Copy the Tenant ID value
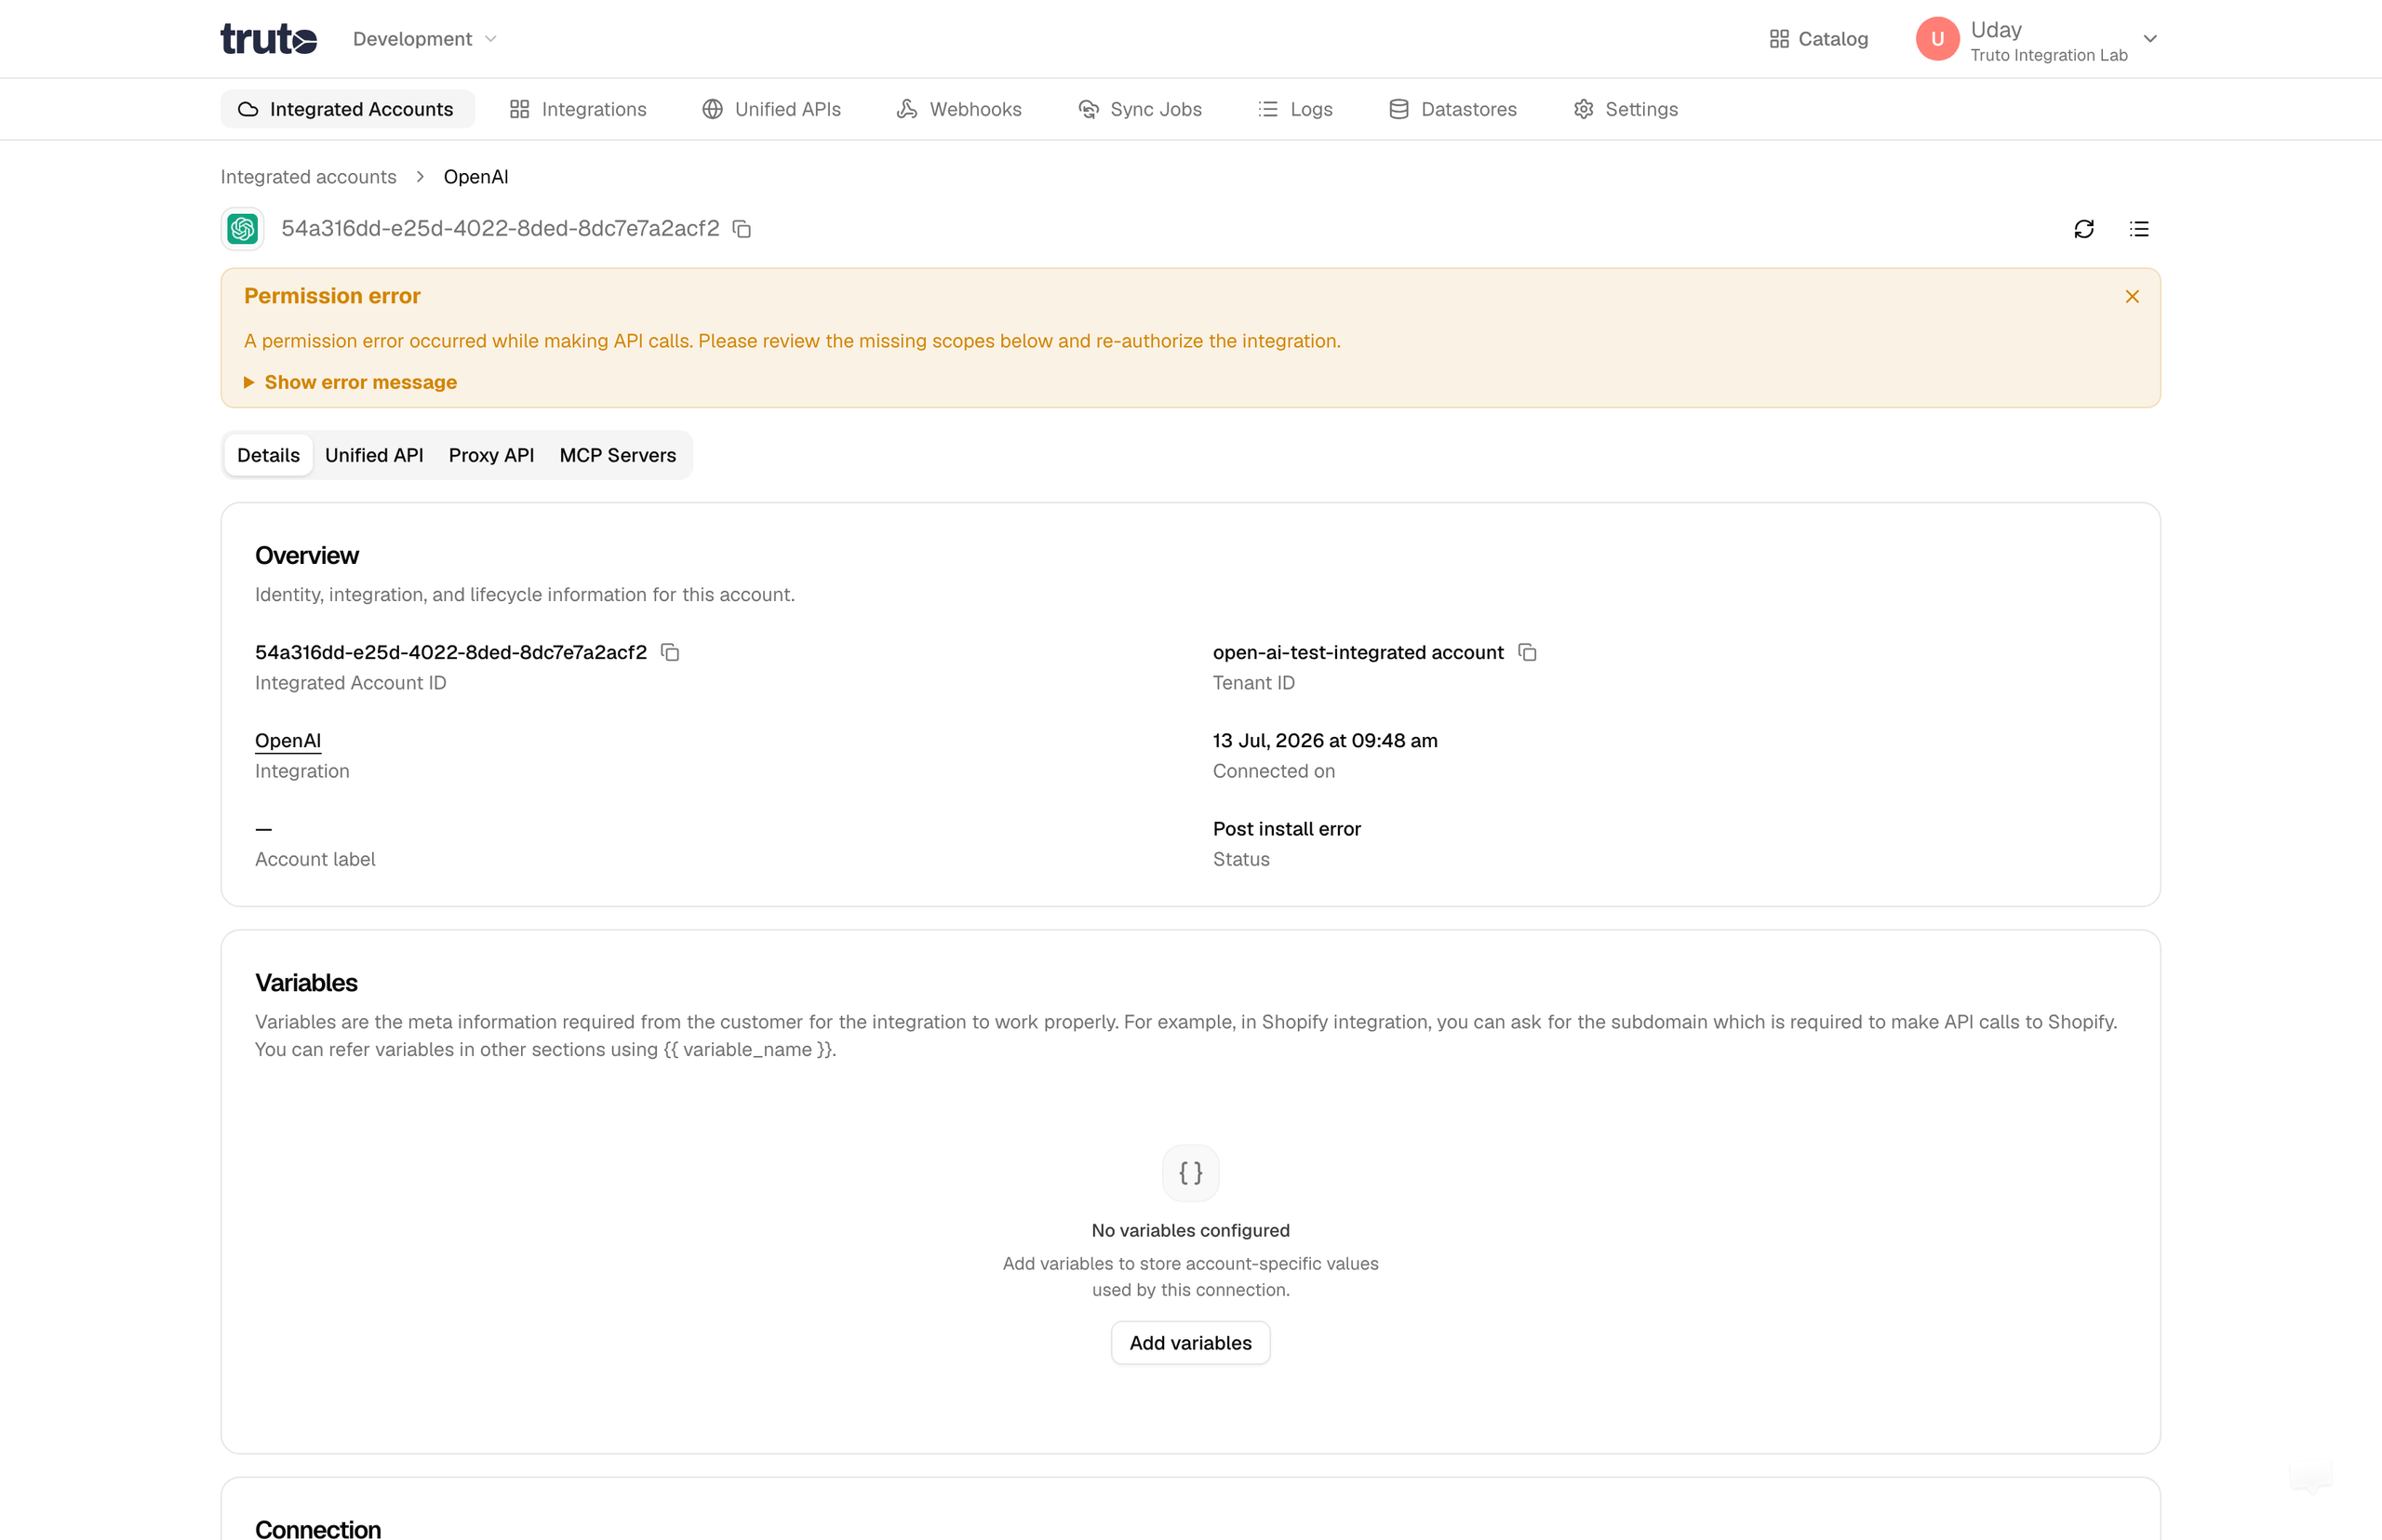 [1527, 652]
